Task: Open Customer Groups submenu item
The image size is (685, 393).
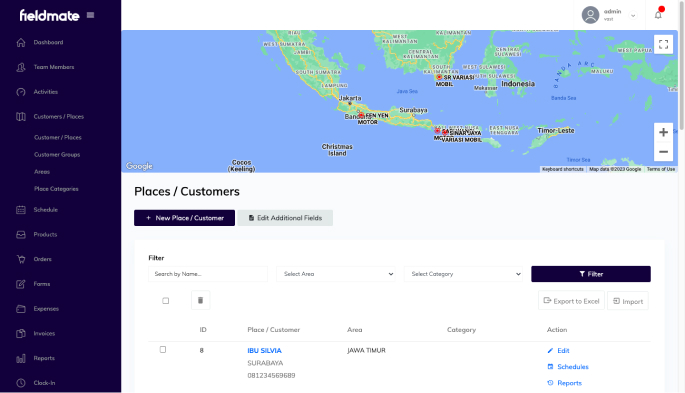Action: pos(57,155)
